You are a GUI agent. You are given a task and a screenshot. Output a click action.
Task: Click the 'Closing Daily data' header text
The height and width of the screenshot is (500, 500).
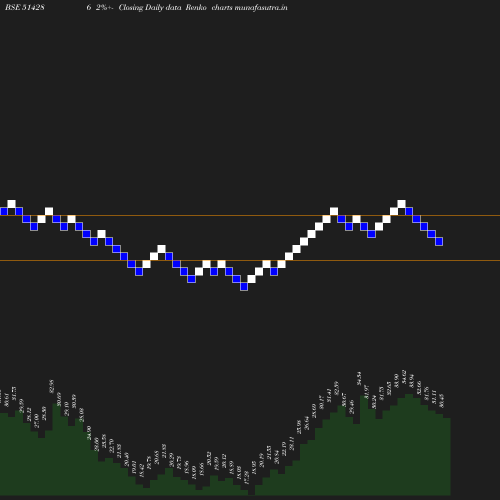click(x=150, y=7)
